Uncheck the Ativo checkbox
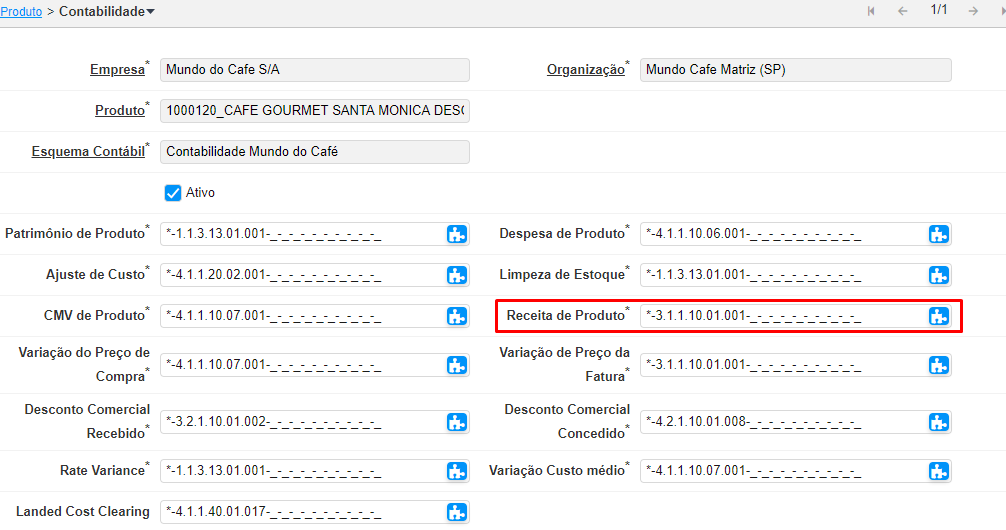 pyautogui.click(x=173, y=193)
